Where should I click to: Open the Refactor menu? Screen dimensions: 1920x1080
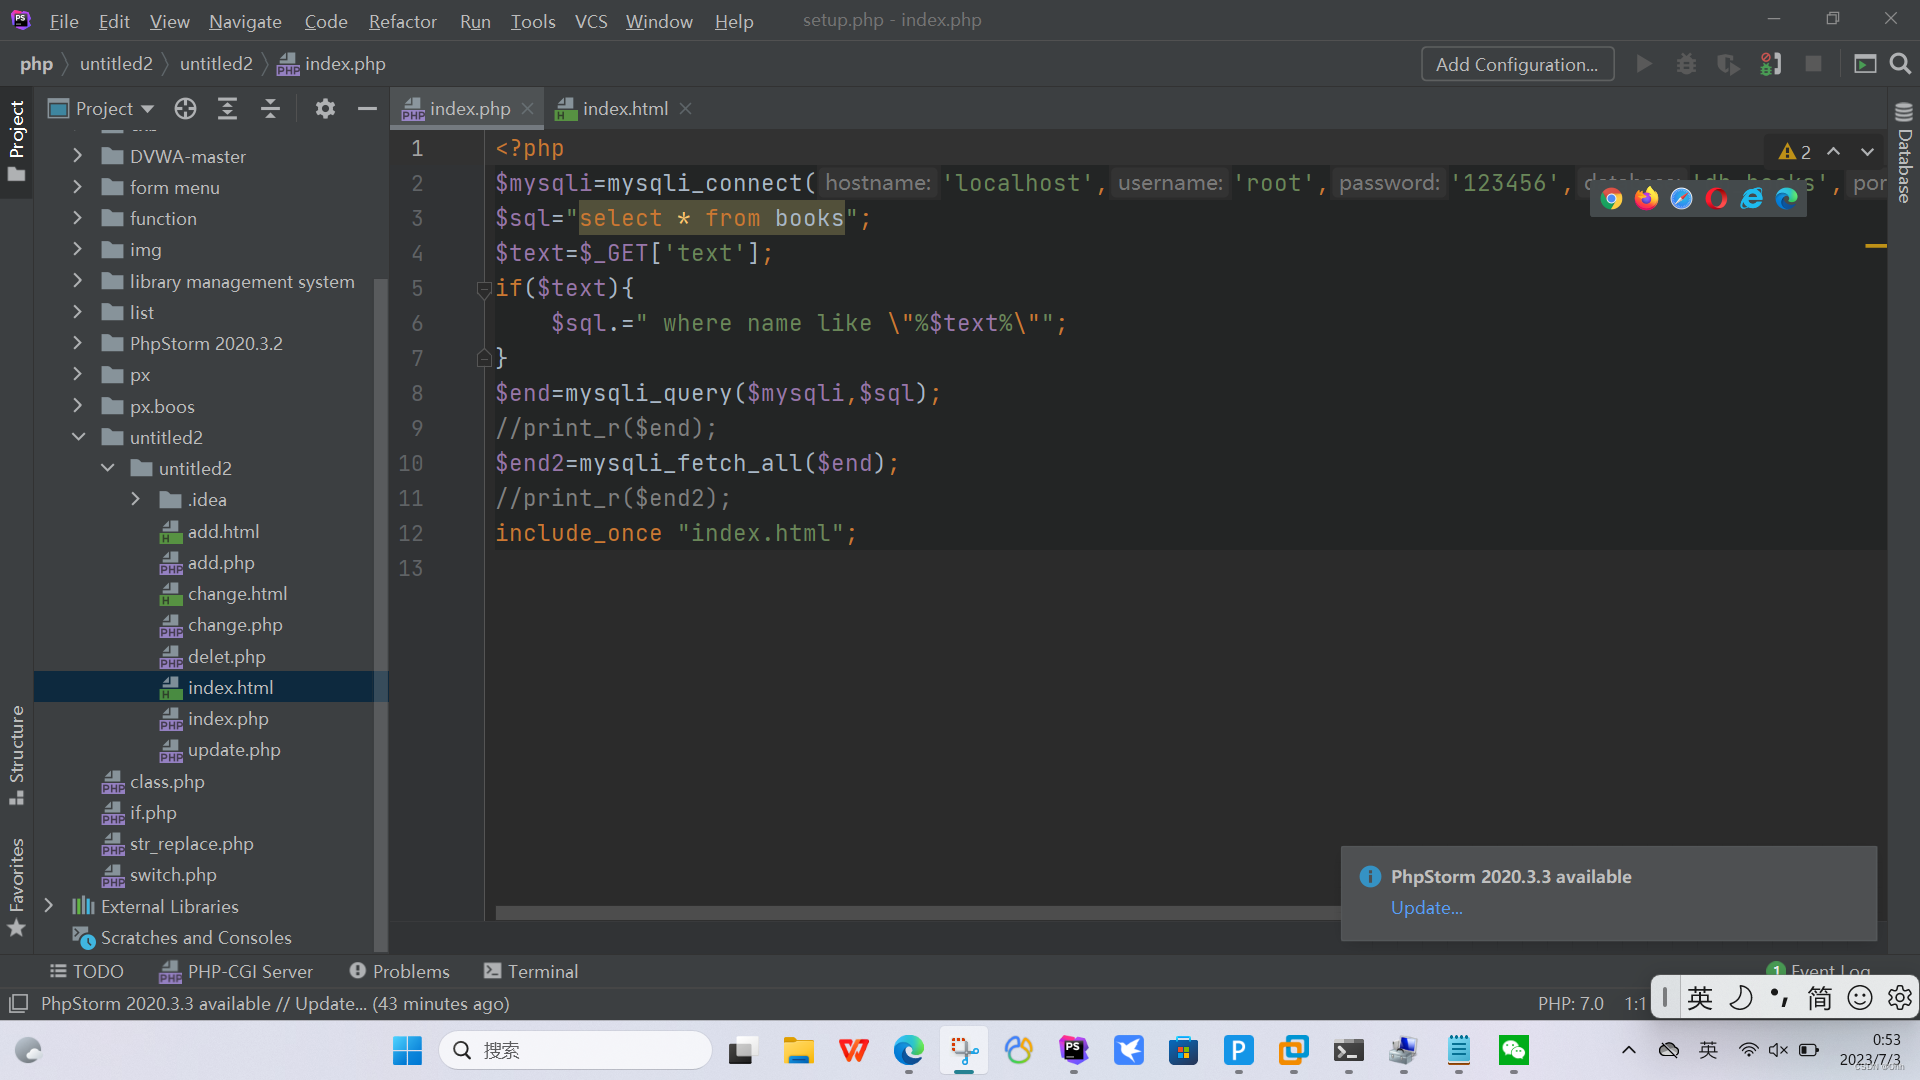[x=402, y=21]
